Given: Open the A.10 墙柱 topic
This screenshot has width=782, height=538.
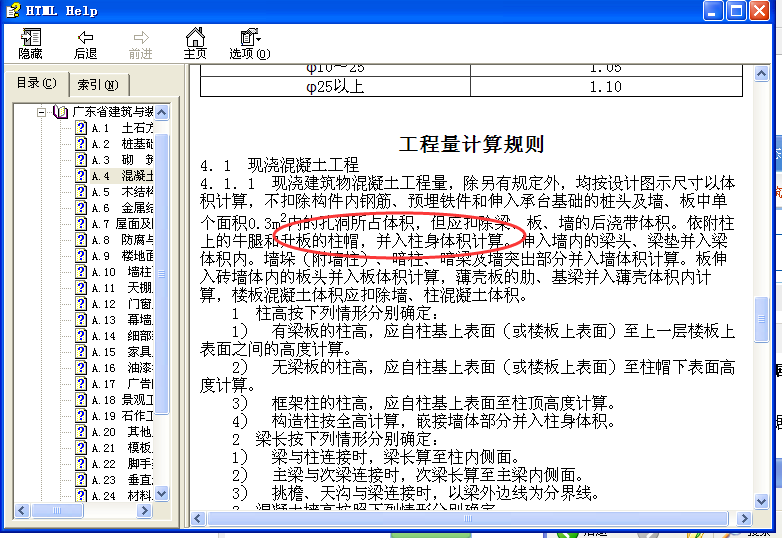Looking at the screenshot, I should pyautogui.click(x=122, y=272).
